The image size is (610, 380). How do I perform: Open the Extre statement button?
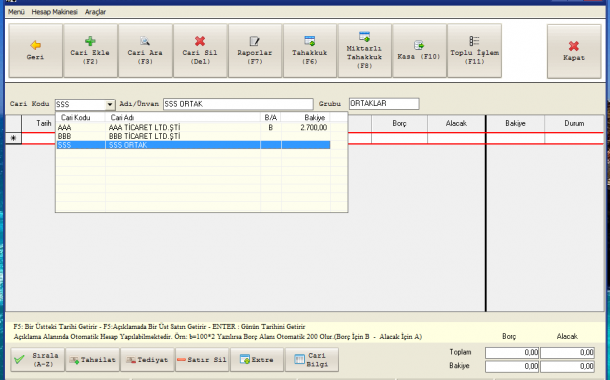click(x=257, y=360)
